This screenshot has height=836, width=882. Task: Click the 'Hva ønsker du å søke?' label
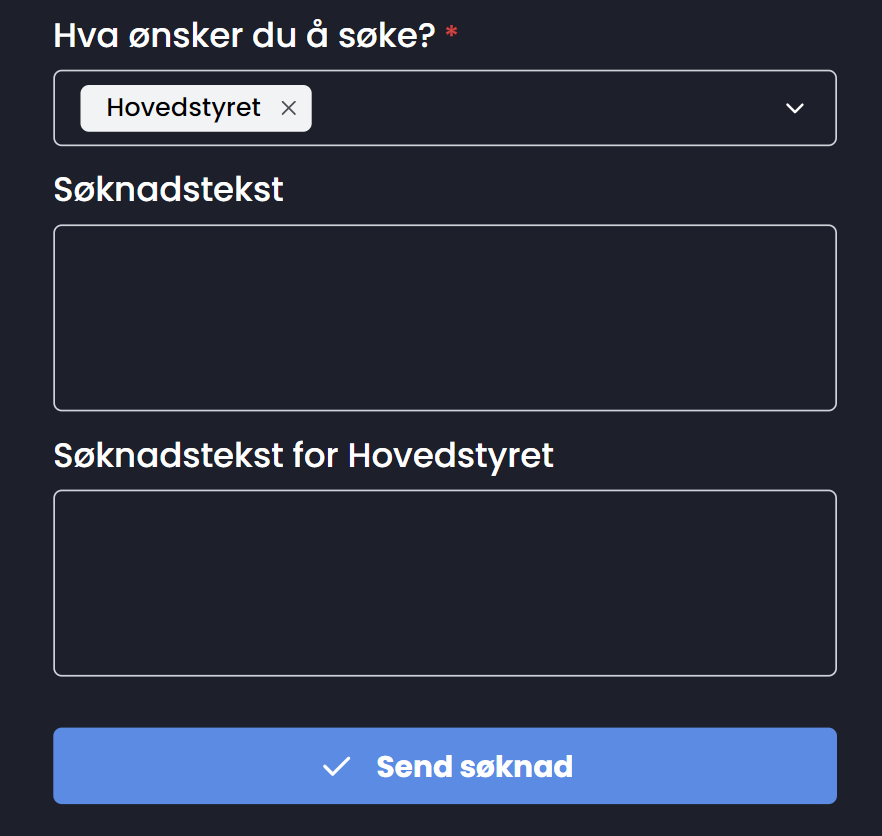click(x=243, y=34)
